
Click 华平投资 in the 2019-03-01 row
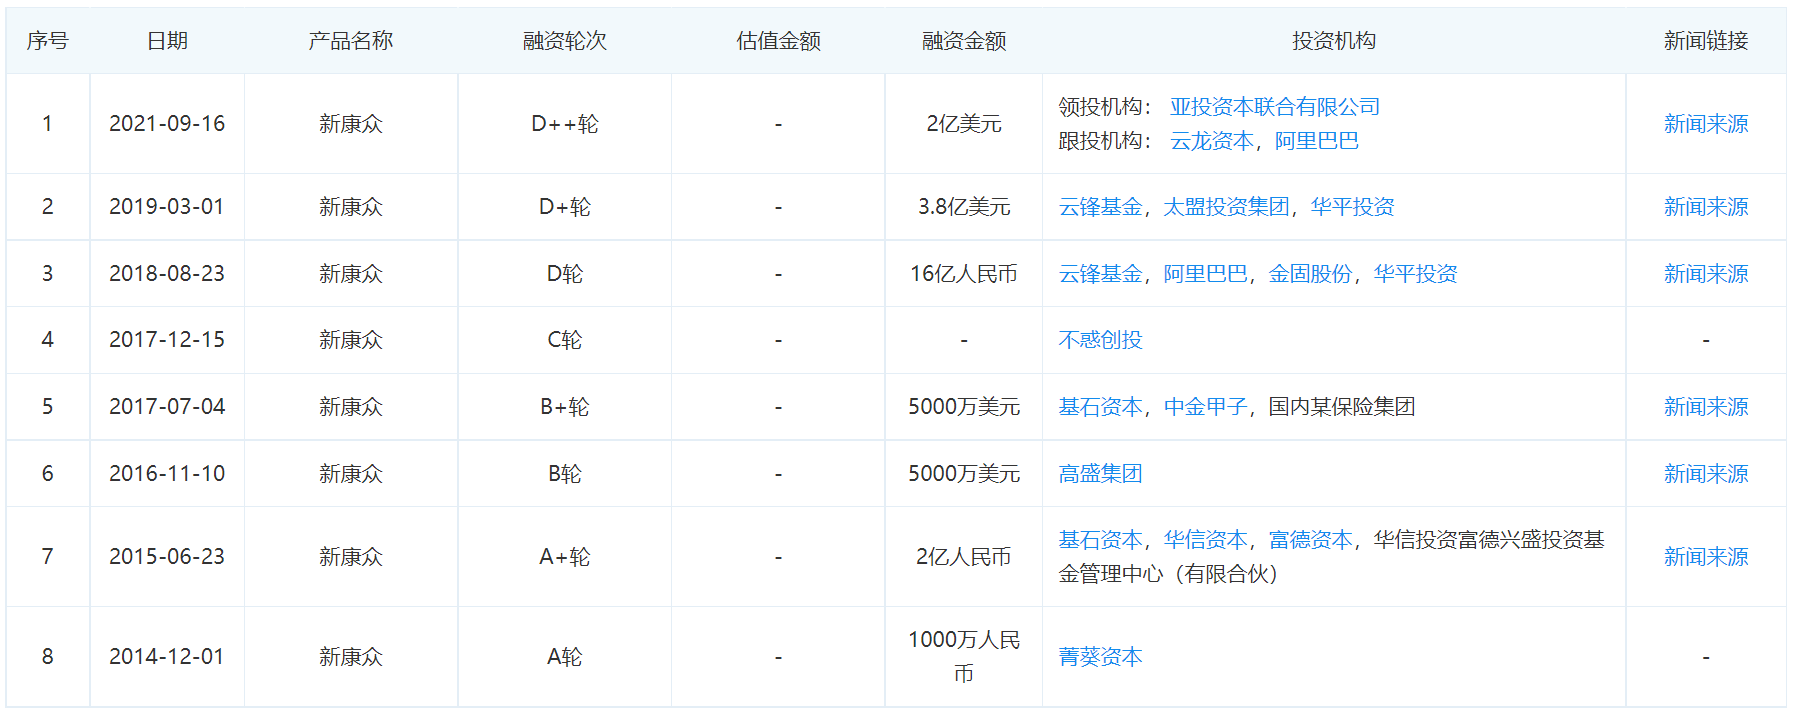click(1352, 207)
